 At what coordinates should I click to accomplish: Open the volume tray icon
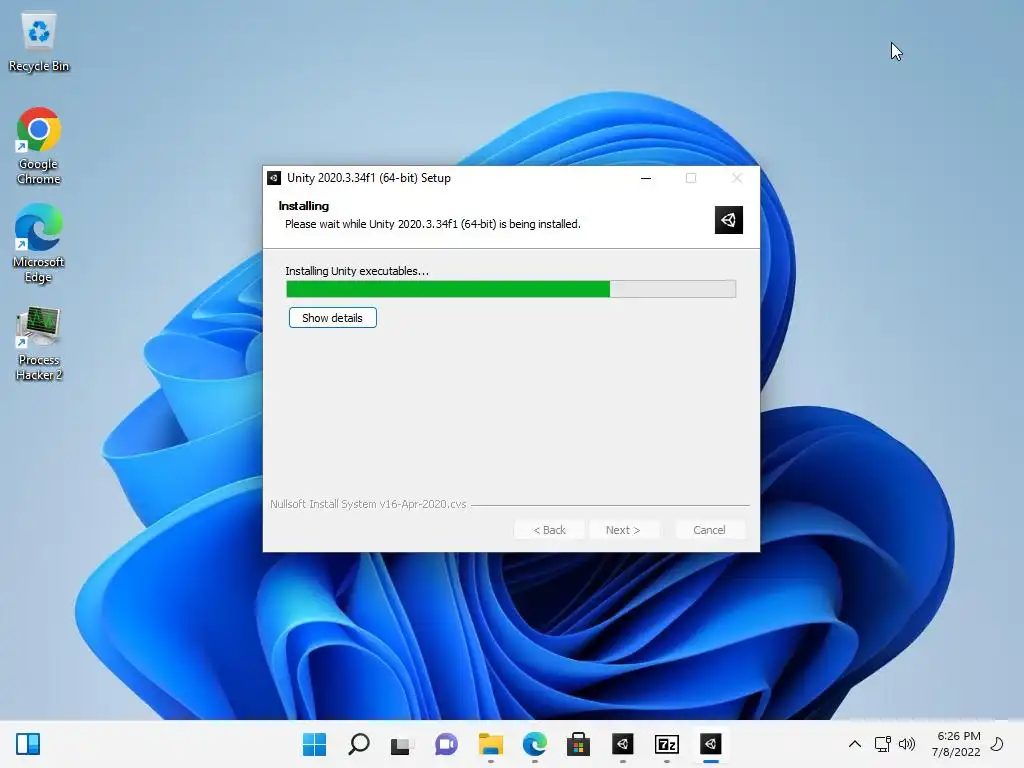(x=906, y=744)
